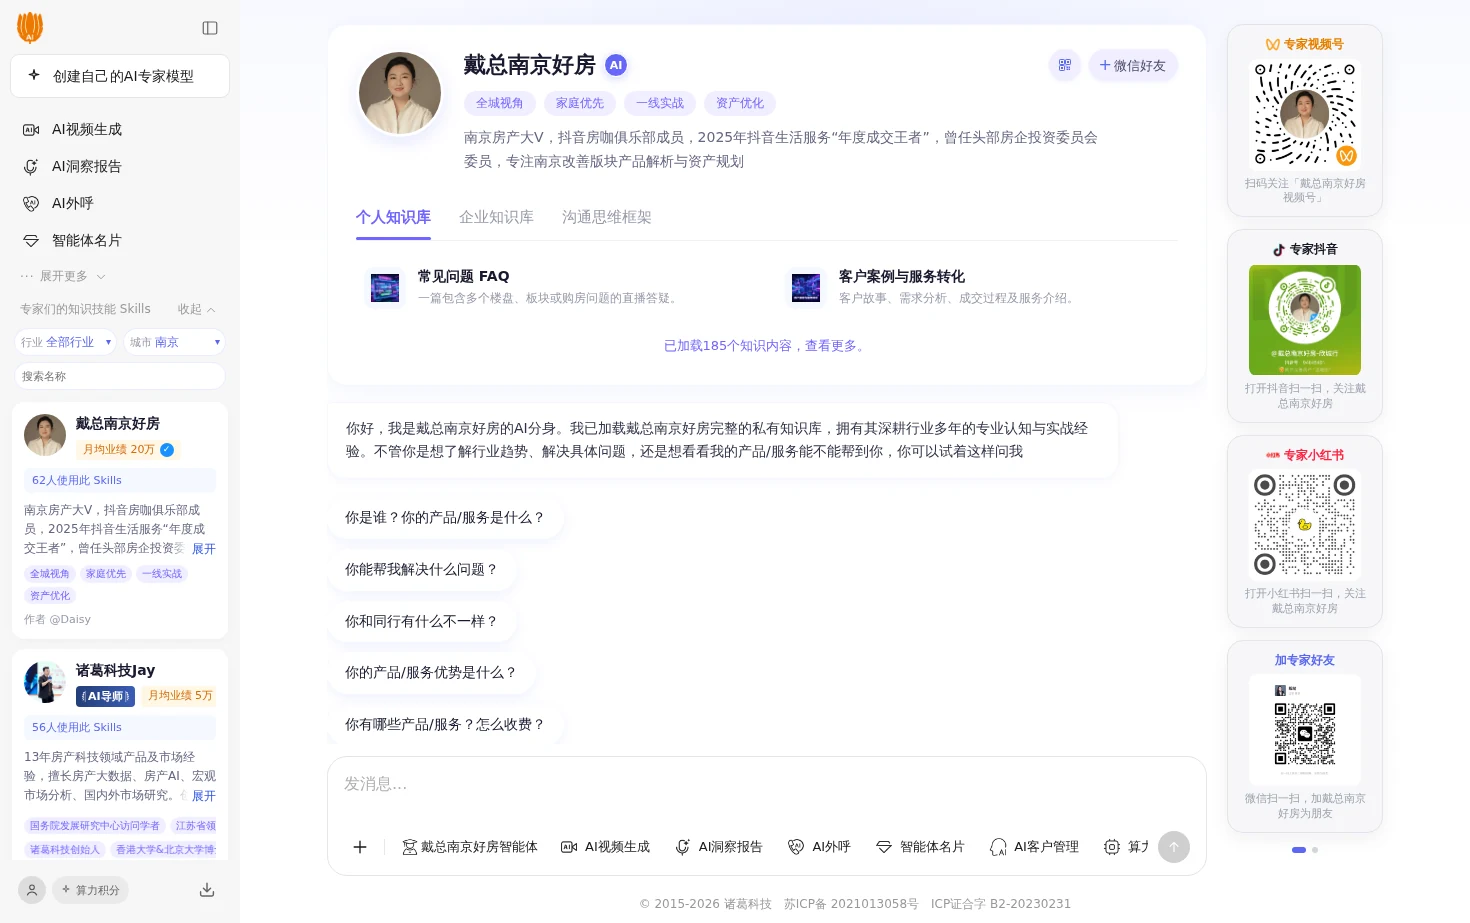The height and width of the screenshot is (923, 1470).
Task: Click the 微信好友 add button
Action: pos(1133,65)
